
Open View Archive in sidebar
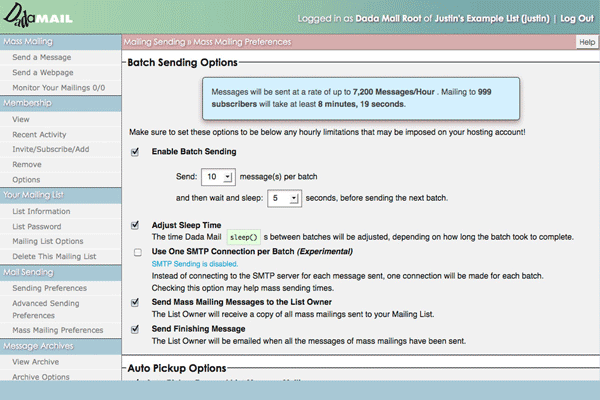[x=36, y=362]
